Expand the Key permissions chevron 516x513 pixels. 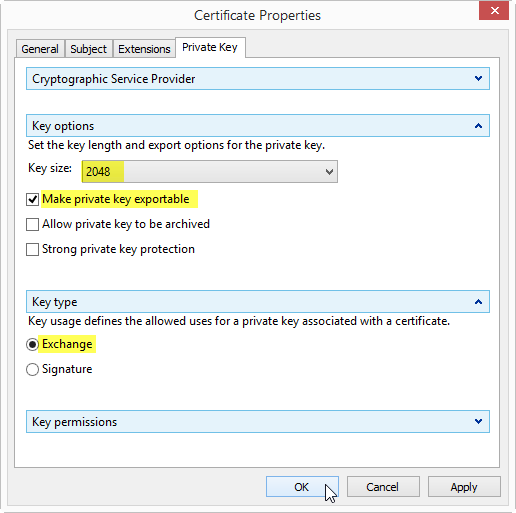coord(478,421)
